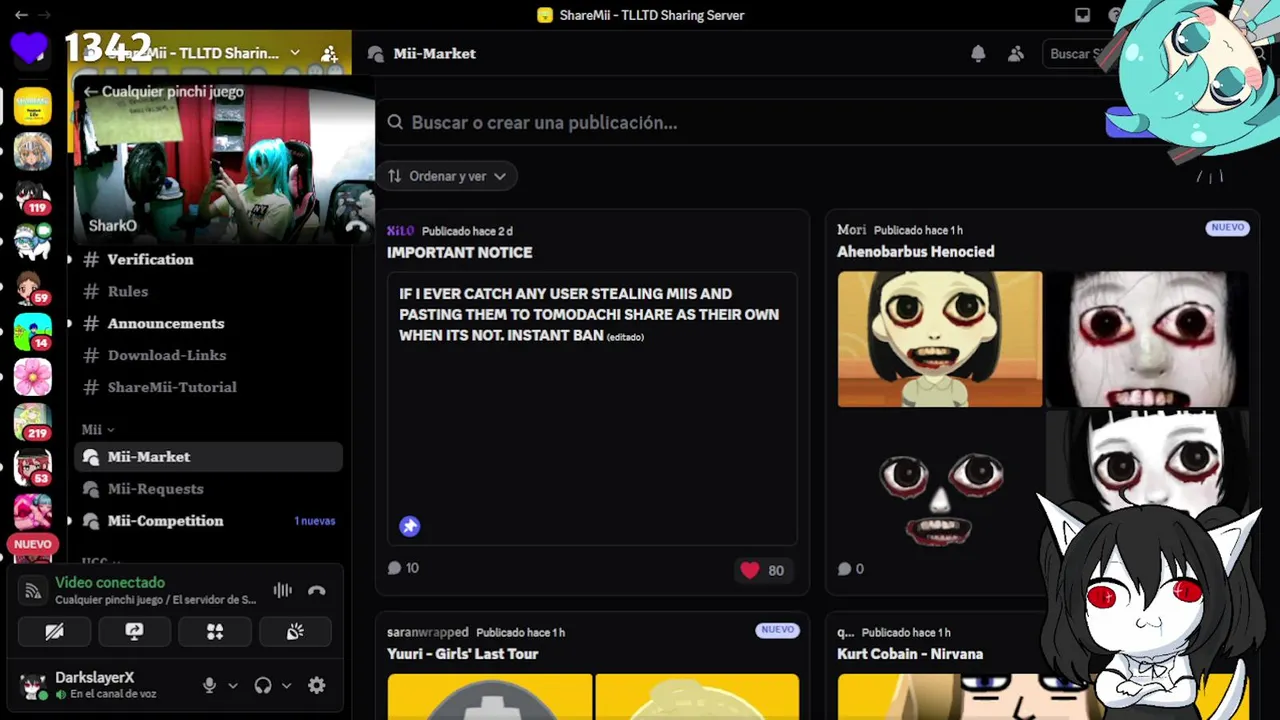Open server icon with 119 badge
This screenshot has height=720, width=1280.
tap(33, 196)
